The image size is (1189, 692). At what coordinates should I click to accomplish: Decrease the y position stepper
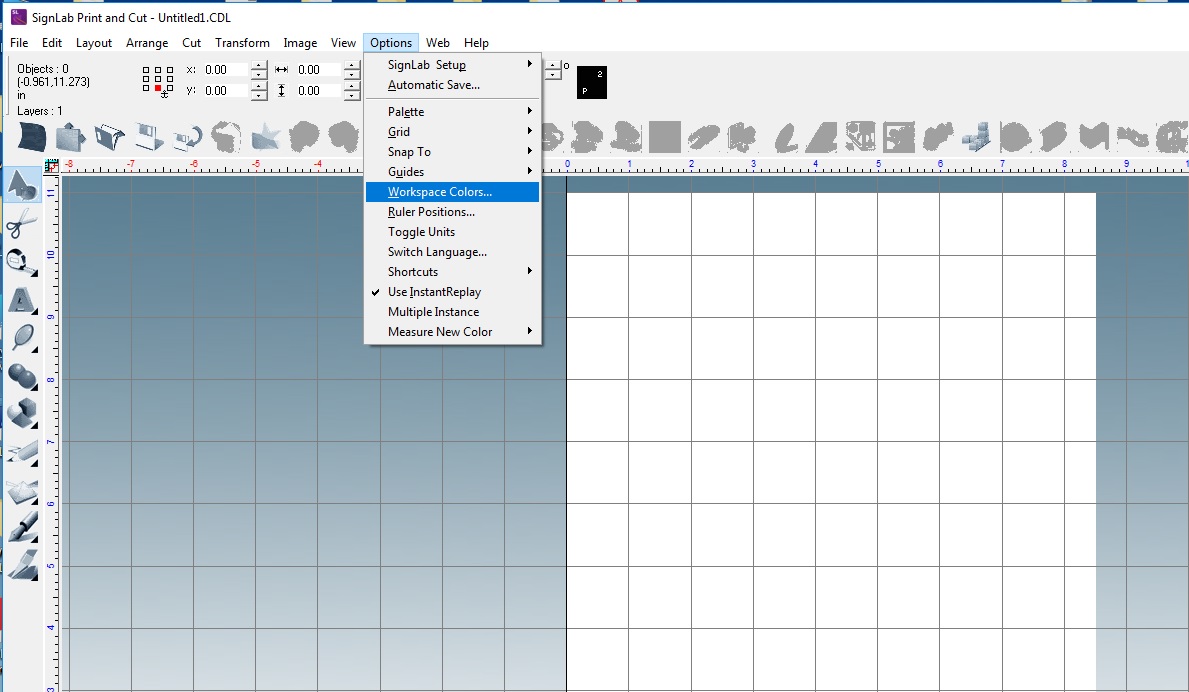tap(259, 96)
